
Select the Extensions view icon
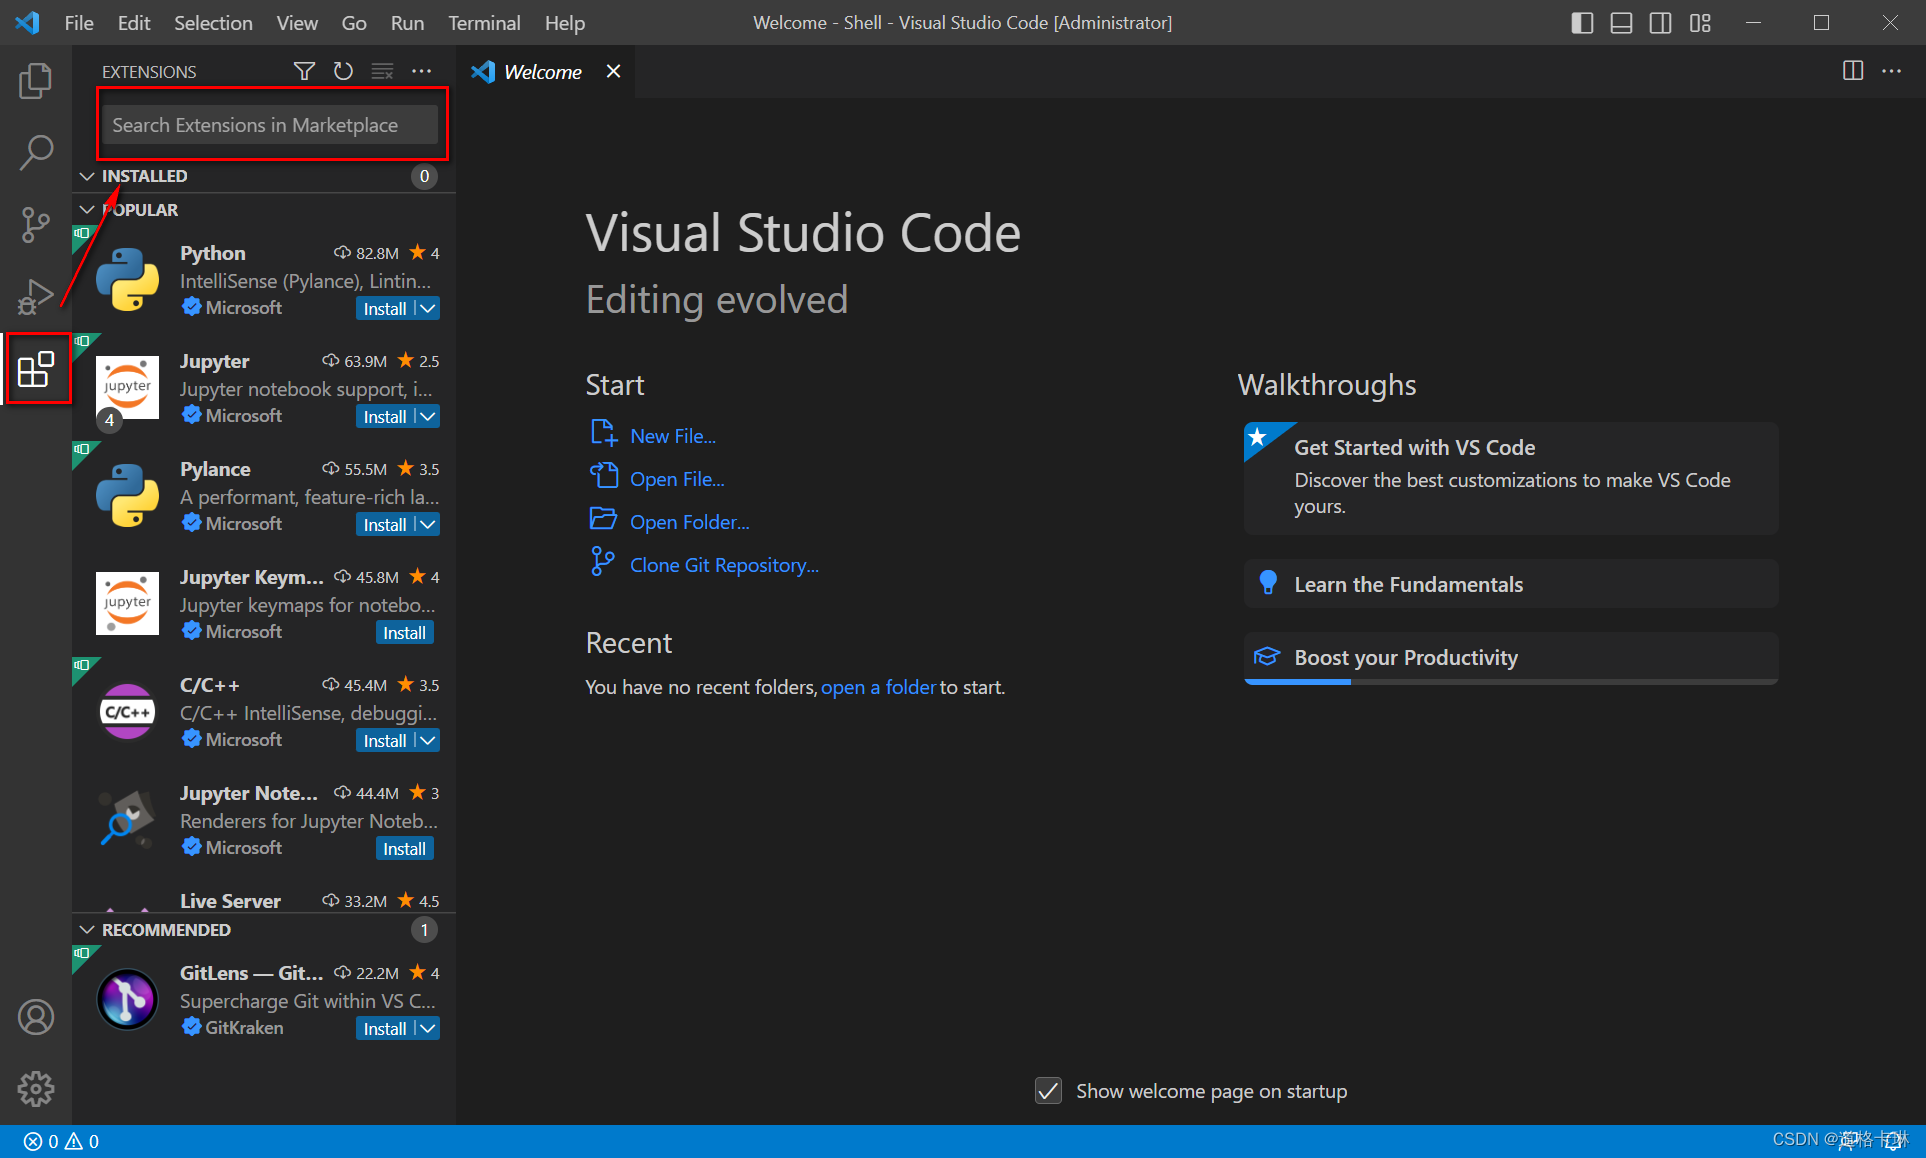pyautogui.click(x=36, y=369)
